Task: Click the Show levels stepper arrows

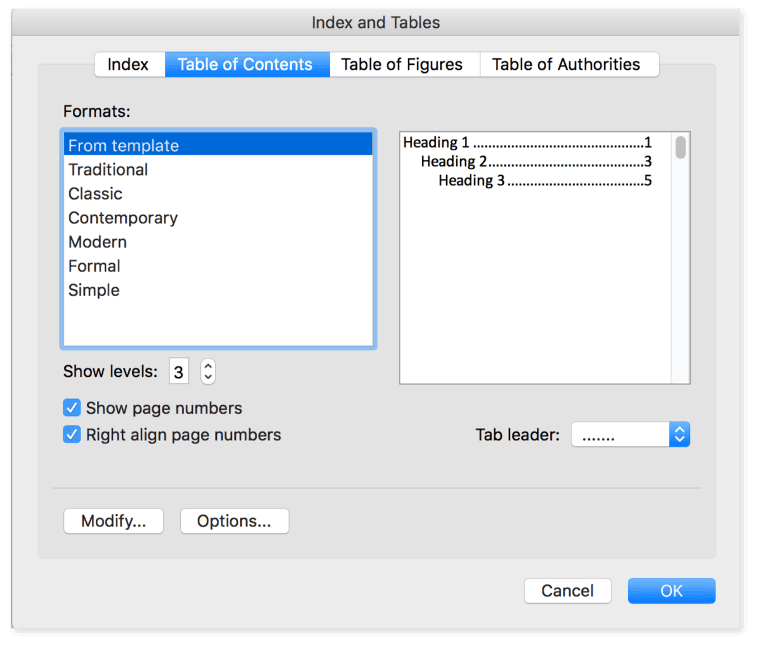Action: 208,372
